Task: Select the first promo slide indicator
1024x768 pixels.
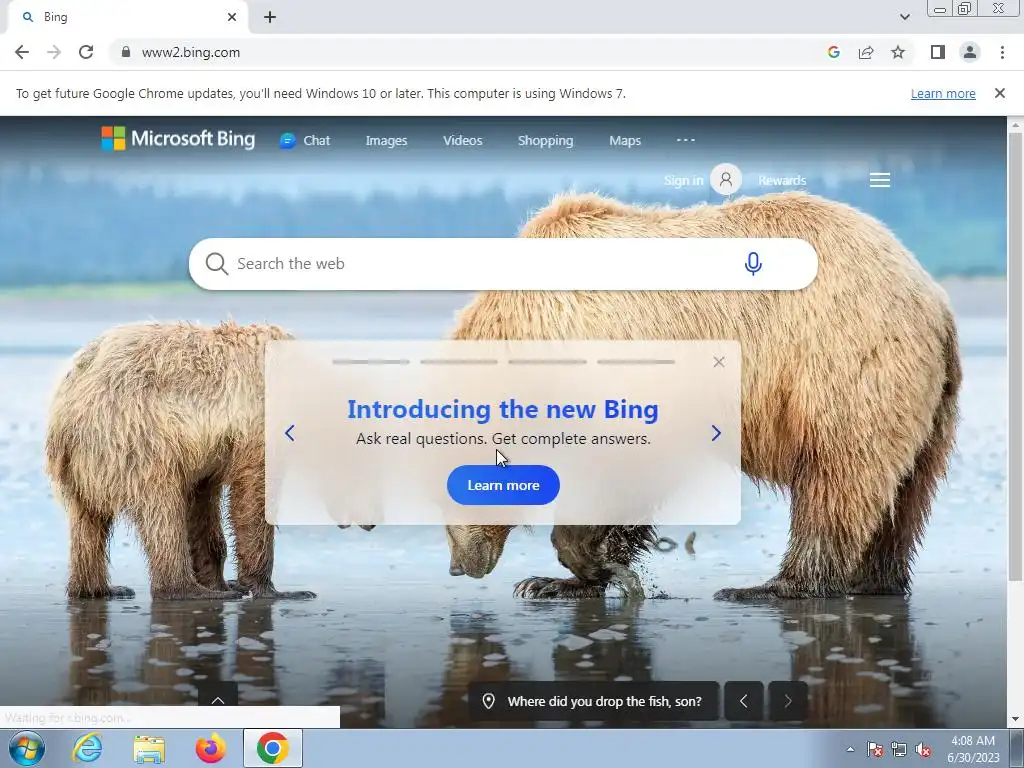Action: click(370, 362)
